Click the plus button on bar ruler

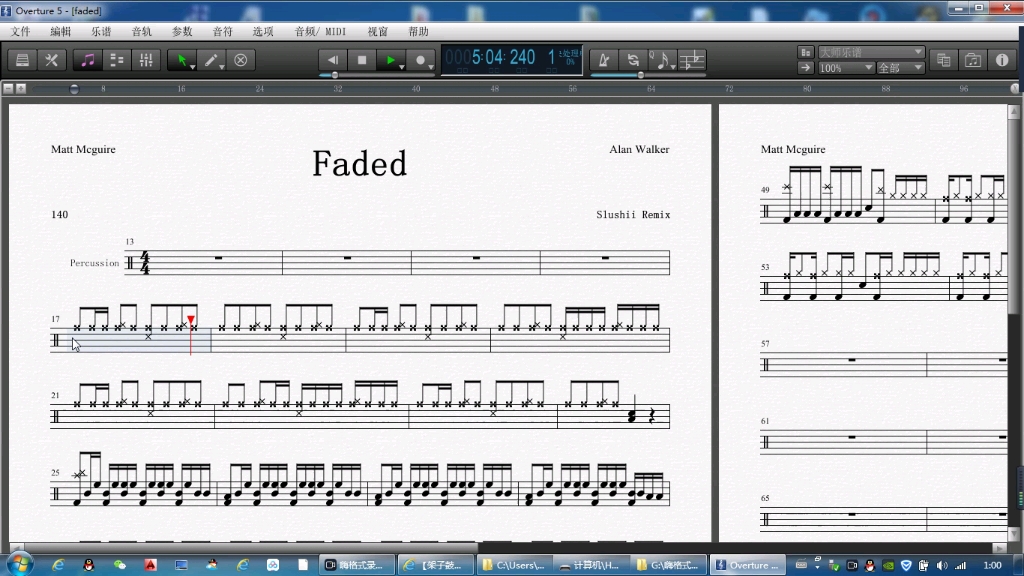[x=21, y=88]
